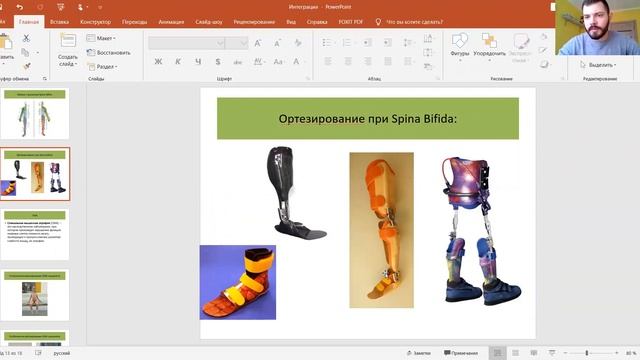Screen dimensions: 640x360
Task: Switch to reading view
Action: [534, 353]
